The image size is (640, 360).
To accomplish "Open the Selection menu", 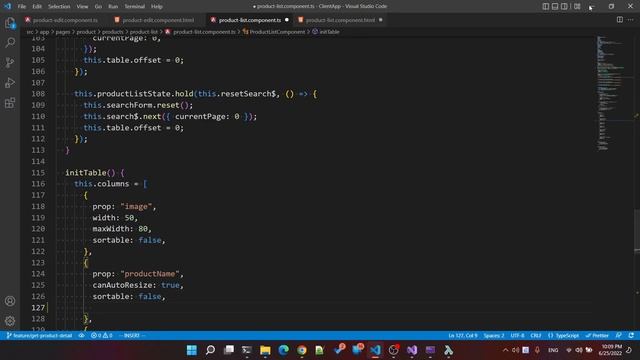I will (59, 7).
